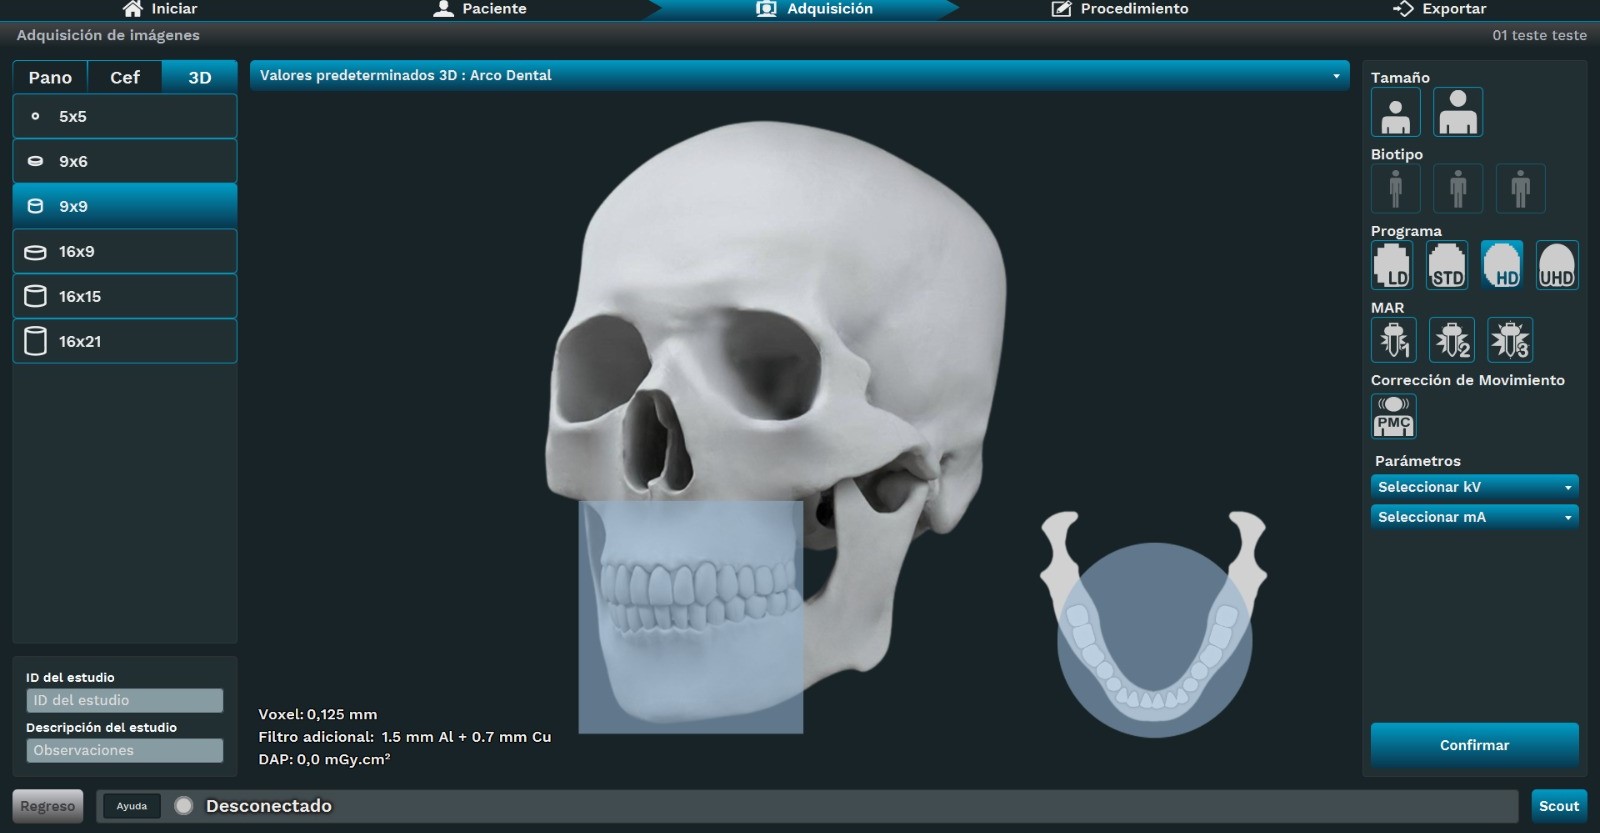Select MAR level 3 icon
Viewport: 1600px width, 833px height.
1510,340
